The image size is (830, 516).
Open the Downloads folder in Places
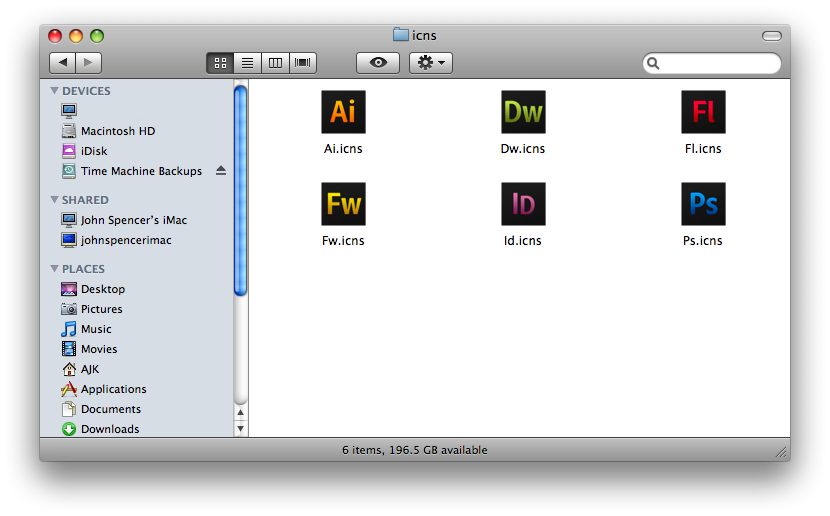pos(100,429)
